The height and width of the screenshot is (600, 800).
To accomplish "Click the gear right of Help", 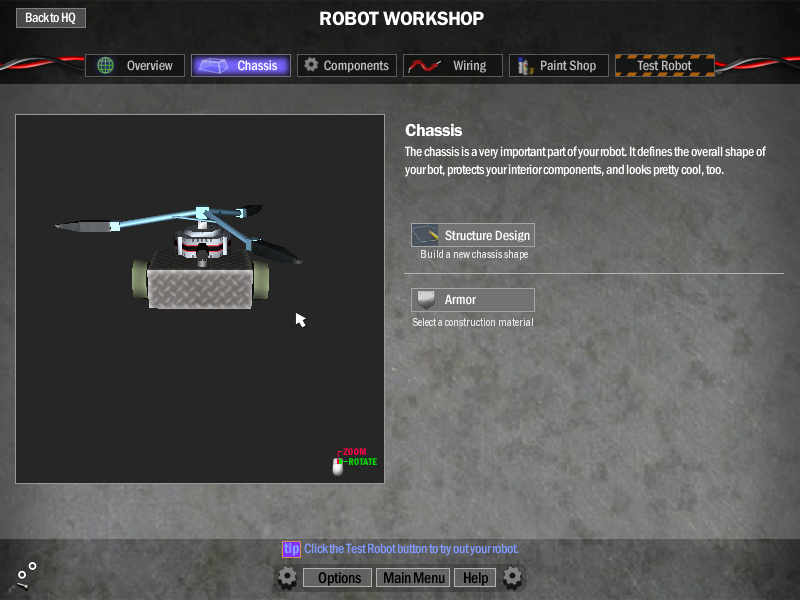I will coord(512,577).
